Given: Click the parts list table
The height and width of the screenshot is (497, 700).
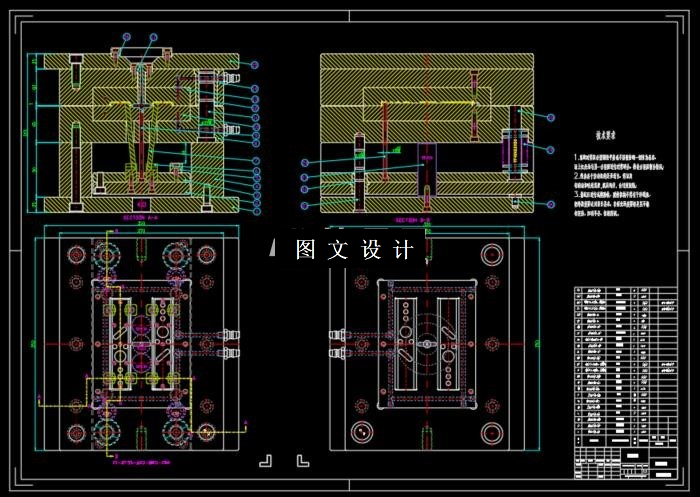Looking at the screenshot, I should (x=625, y=367).
